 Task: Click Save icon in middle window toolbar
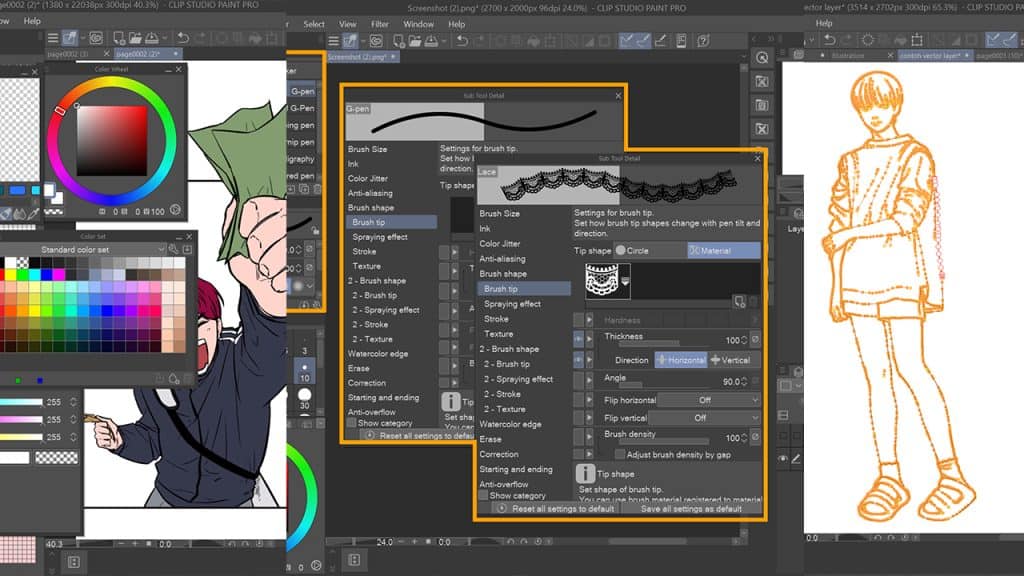pyautogui.click(x=431, y=41)
